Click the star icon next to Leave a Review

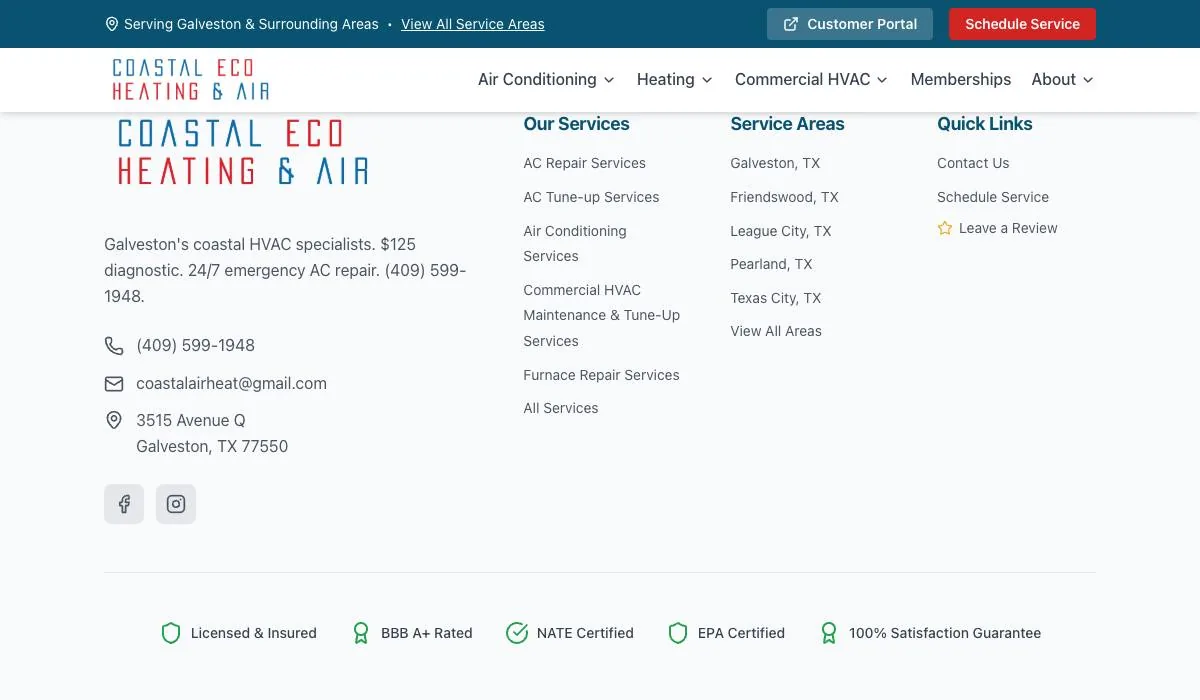click(x=945, y=228)
